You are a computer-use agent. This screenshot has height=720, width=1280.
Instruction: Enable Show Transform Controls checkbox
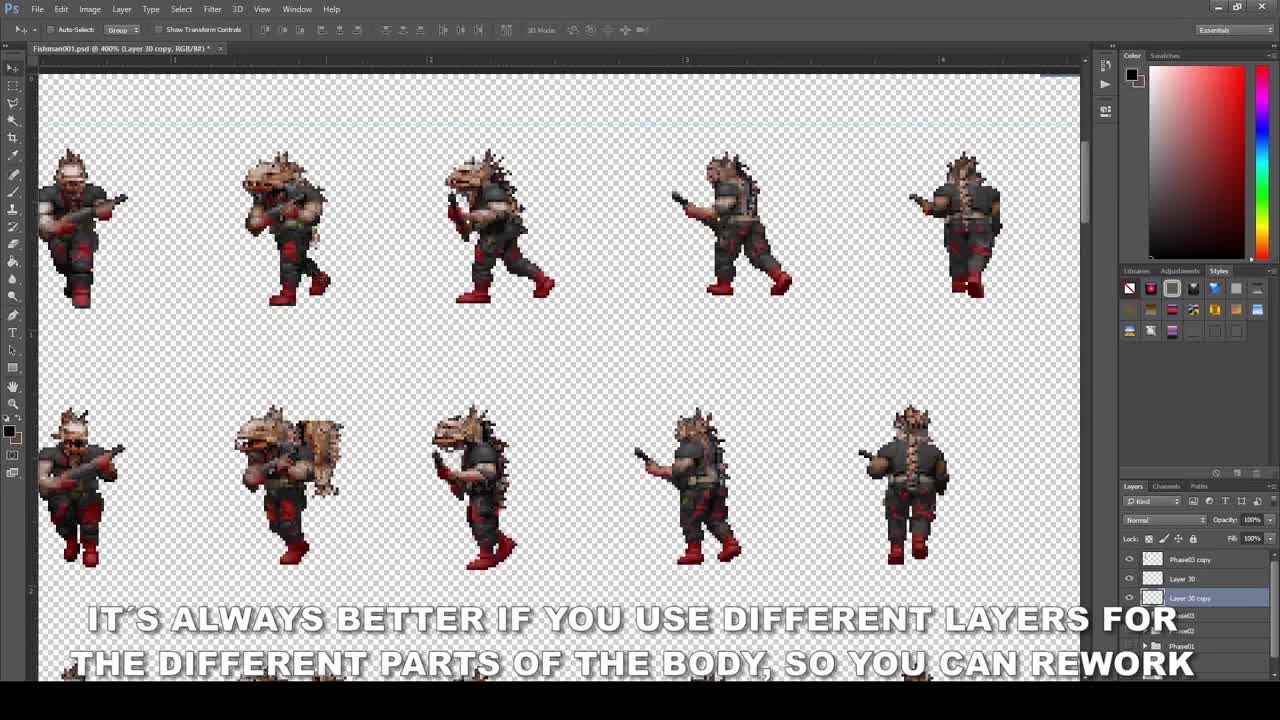tap(159, 30)
